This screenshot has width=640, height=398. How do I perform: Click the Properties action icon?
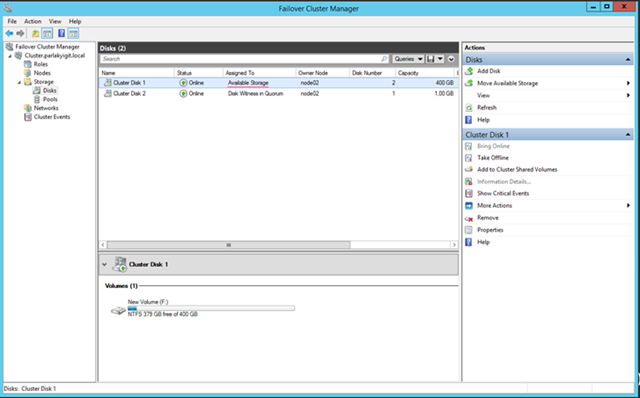click(x=469, y=230)
